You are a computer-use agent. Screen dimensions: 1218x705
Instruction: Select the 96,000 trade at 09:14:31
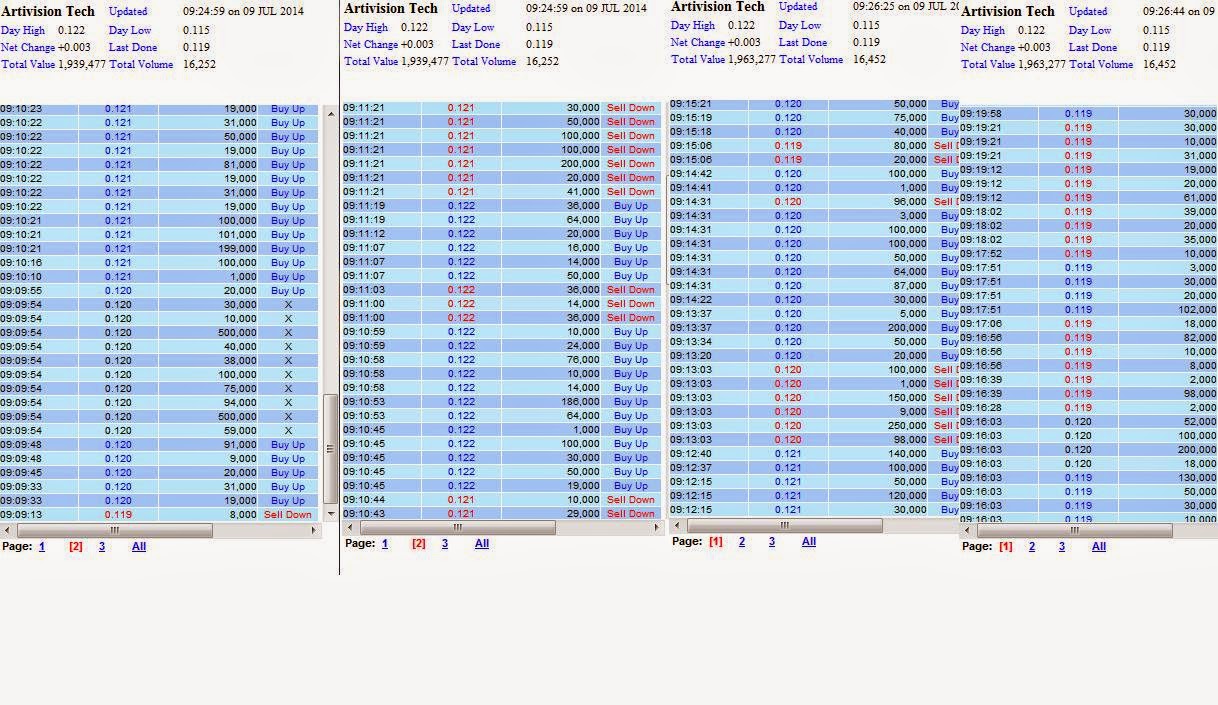point(814,202)
